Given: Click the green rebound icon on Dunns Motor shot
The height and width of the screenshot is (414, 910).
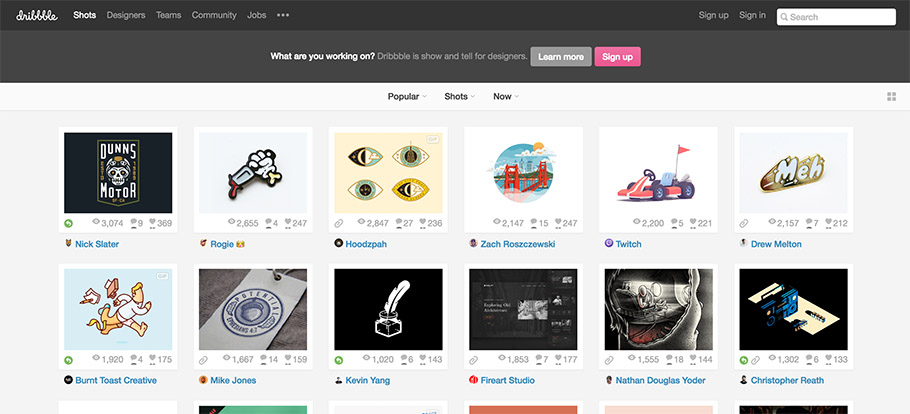Looking at the screenshot, I should tap(69, 223).
